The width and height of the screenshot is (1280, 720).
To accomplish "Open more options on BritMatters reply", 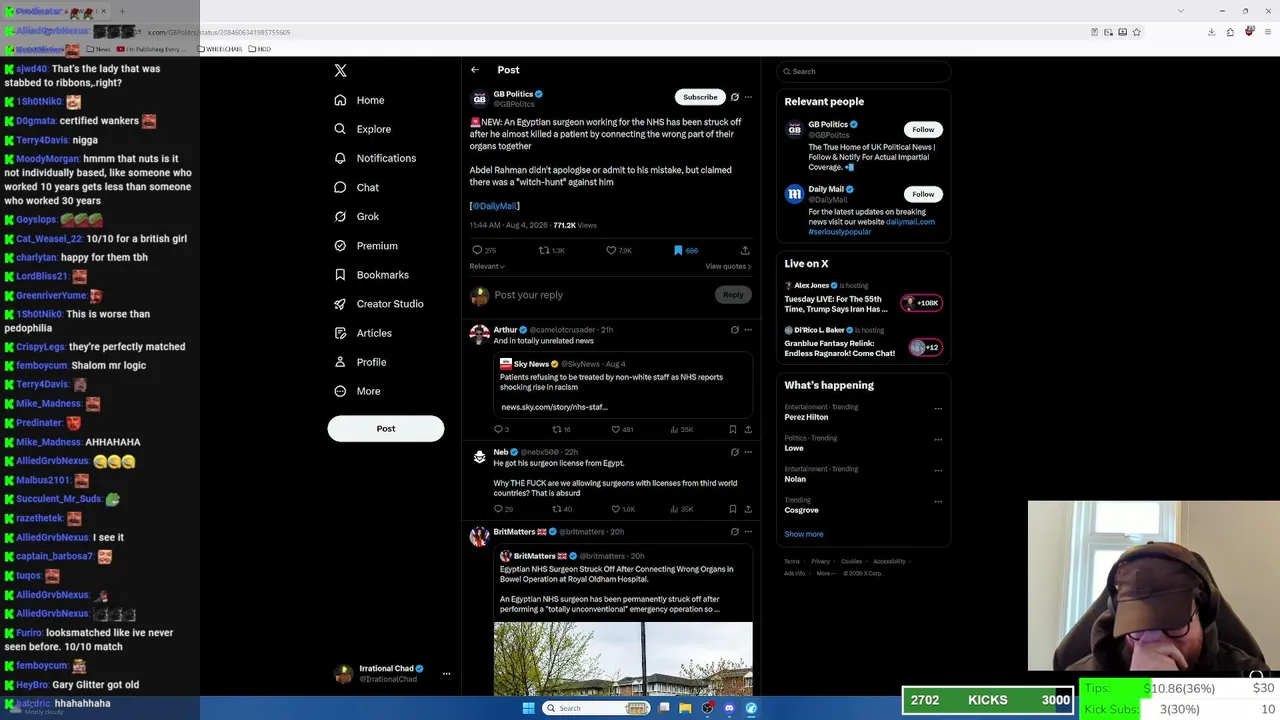I will click(x=748, y=532).
